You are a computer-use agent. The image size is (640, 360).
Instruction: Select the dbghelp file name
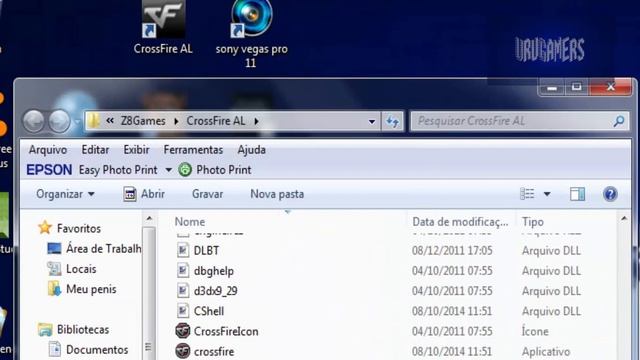pyautogui.click(x=214, y=271)
